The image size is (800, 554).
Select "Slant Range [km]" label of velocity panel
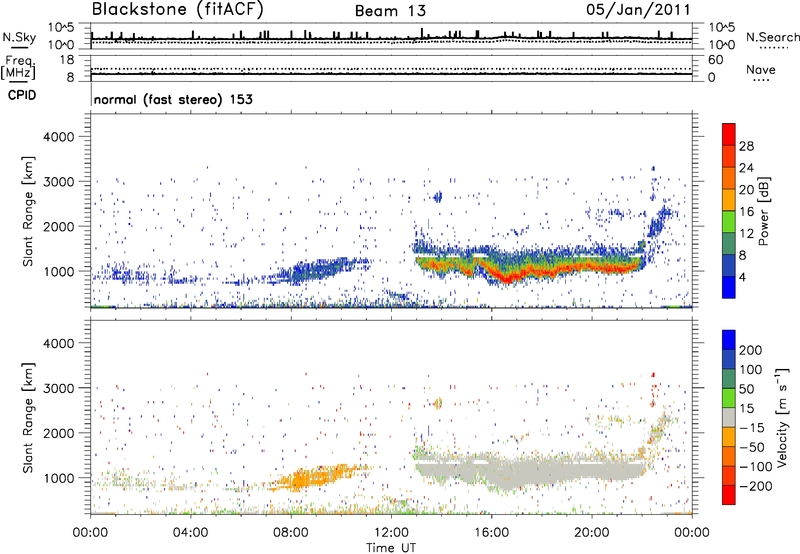click(28, 418)
